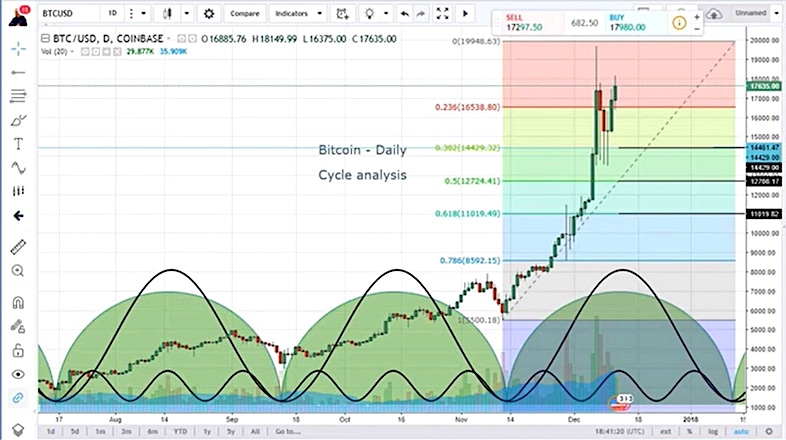The height and width of the screenshot is (440, 786).
Task: Select the 5y time range
Action: tap(231, 431)
